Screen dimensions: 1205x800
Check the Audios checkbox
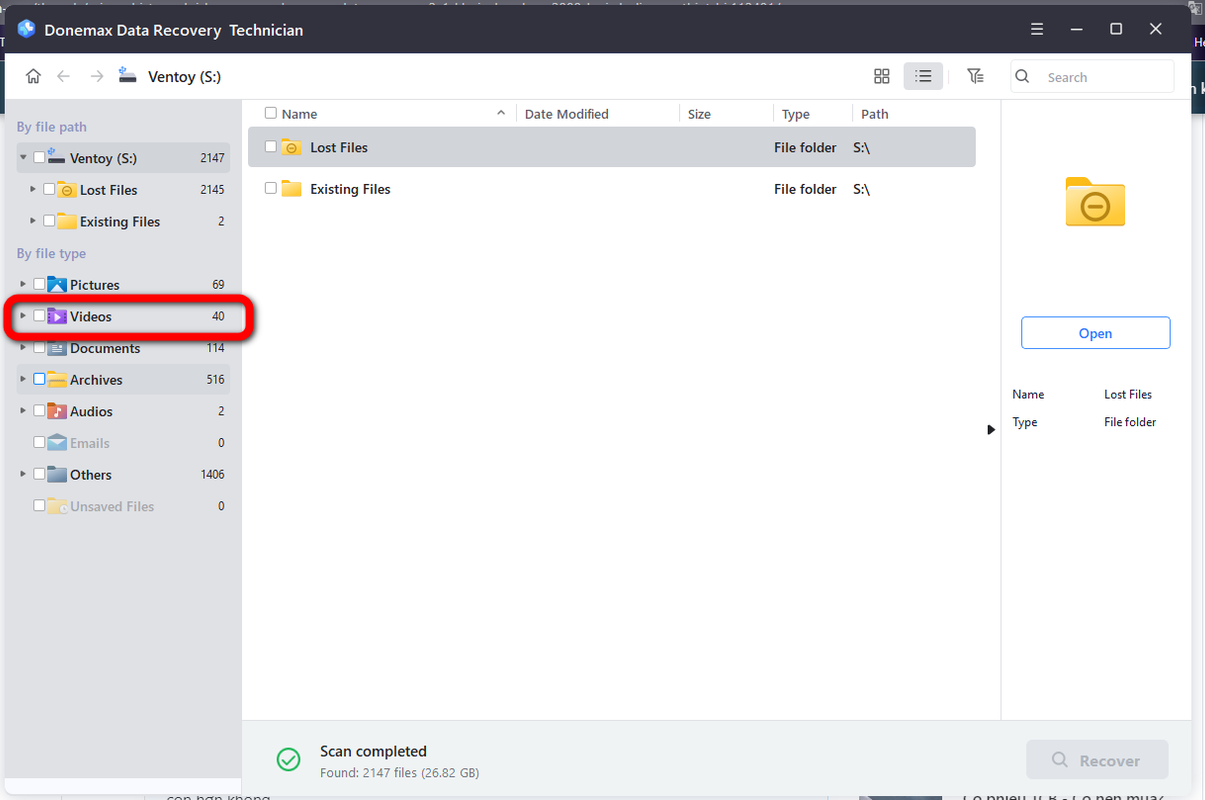[x=39, y=411]
